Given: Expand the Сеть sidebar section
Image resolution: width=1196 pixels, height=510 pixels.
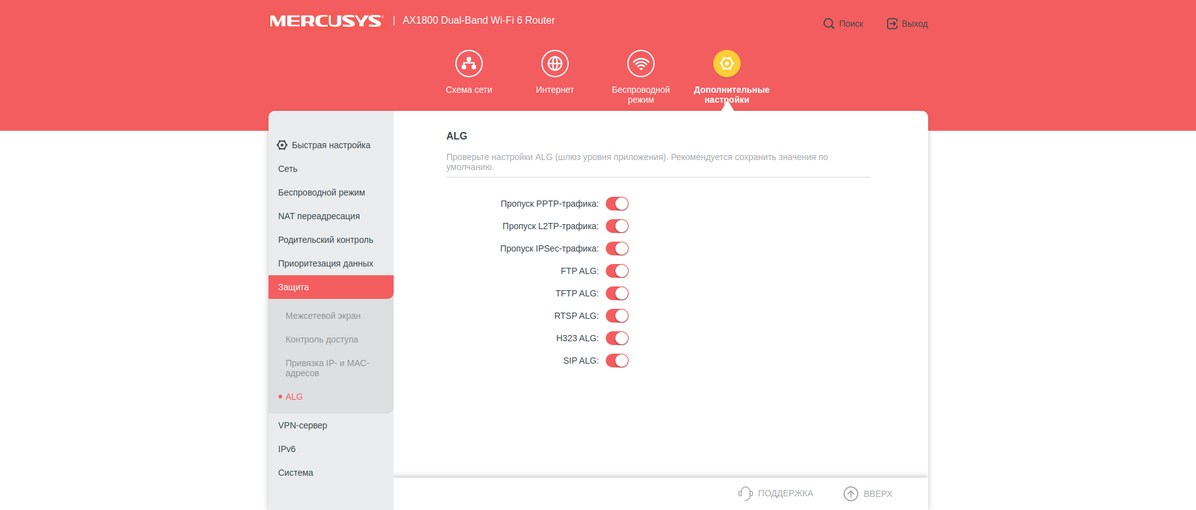Looking at the screenshot, I should pos(288,169).
